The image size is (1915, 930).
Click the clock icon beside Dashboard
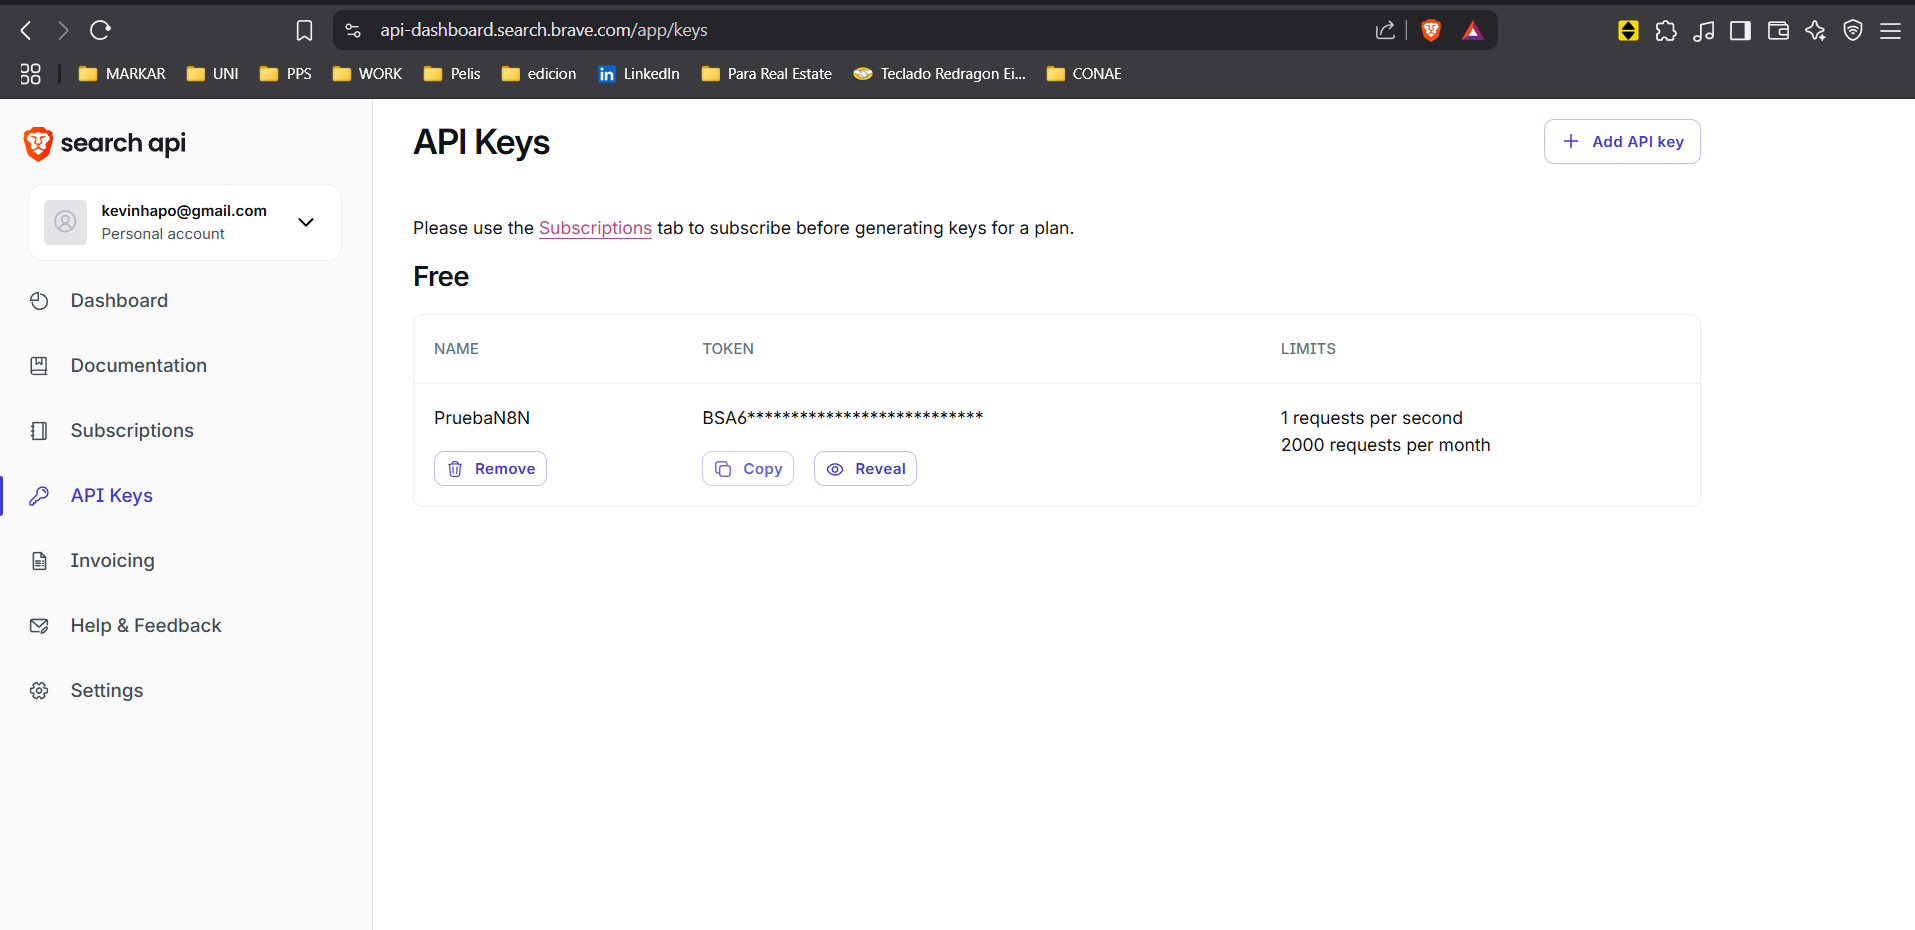(39, 301)
